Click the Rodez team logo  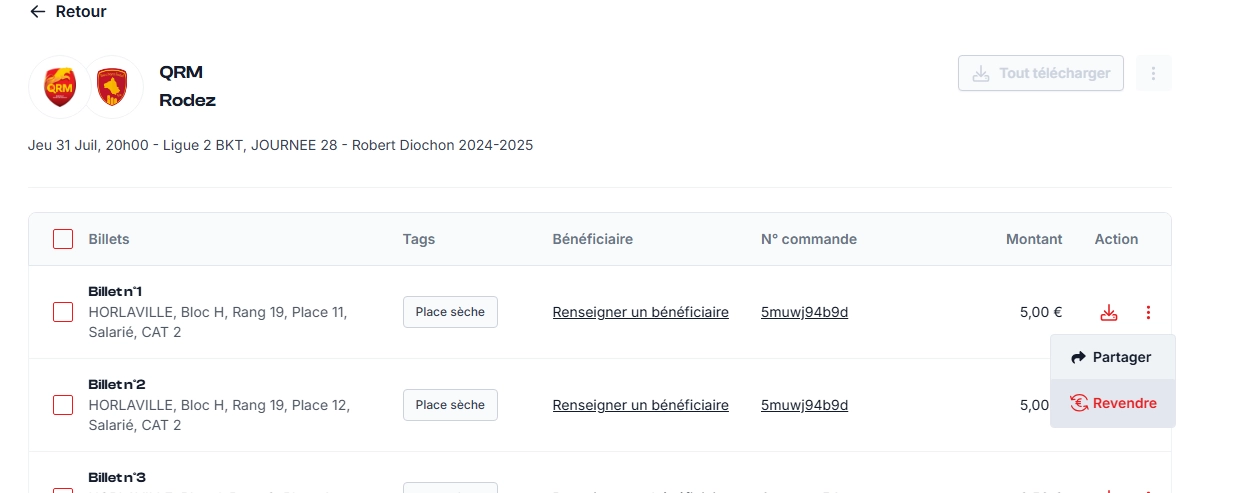click(111, 86)
